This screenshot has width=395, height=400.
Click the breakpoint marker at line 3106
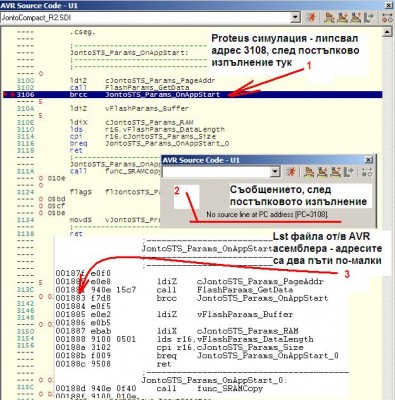point(12,95)
